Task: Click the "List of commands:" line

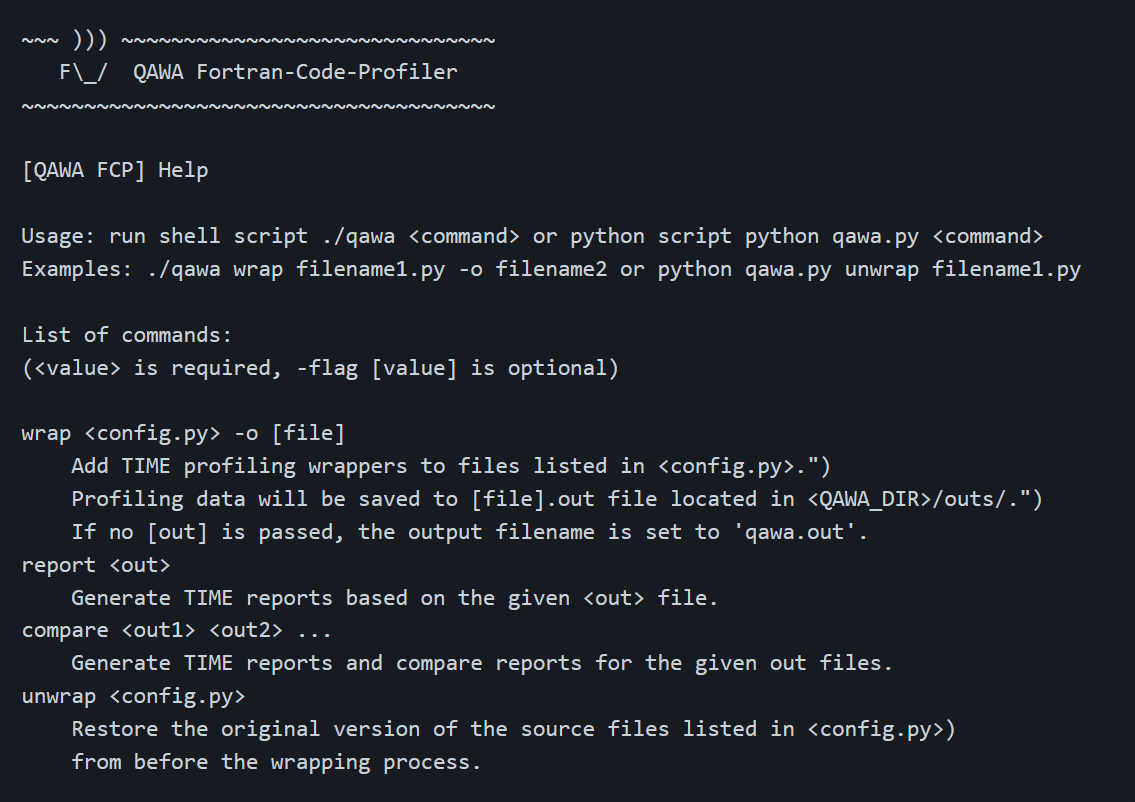Action: point(126,334)
